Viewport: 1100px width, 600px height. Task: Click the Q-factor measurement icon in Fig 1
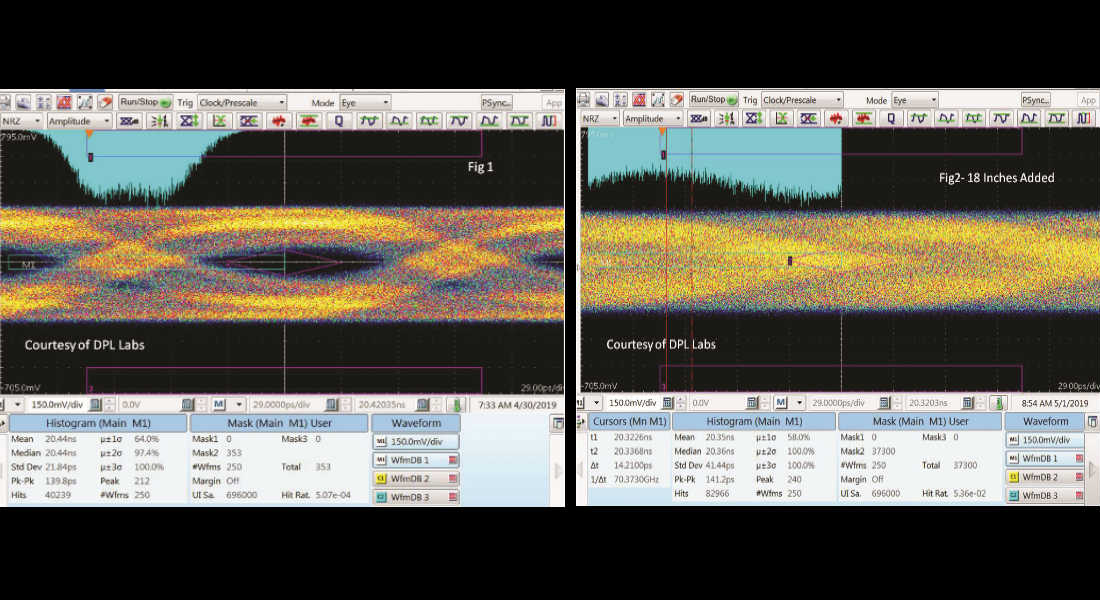pyautogui.click(x=339, y=121)
